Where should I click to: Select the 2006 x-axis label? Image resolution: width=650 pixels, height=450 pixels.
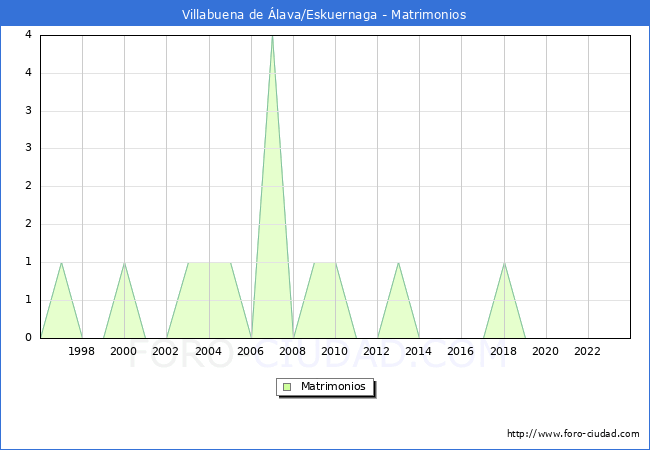coord(250,351)
